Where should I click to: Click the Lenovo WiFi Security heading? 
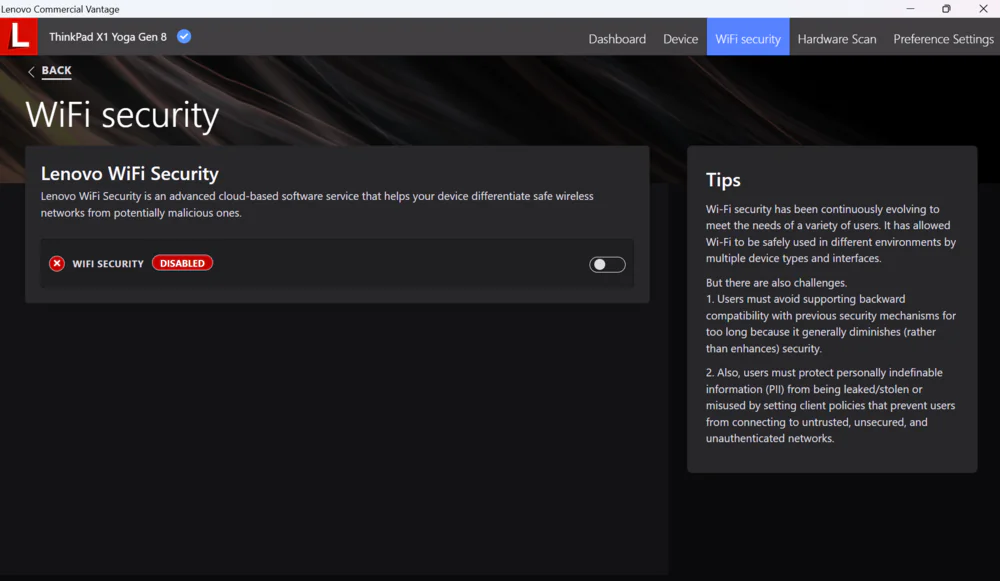pyautogui.click(x=129, y=173)
